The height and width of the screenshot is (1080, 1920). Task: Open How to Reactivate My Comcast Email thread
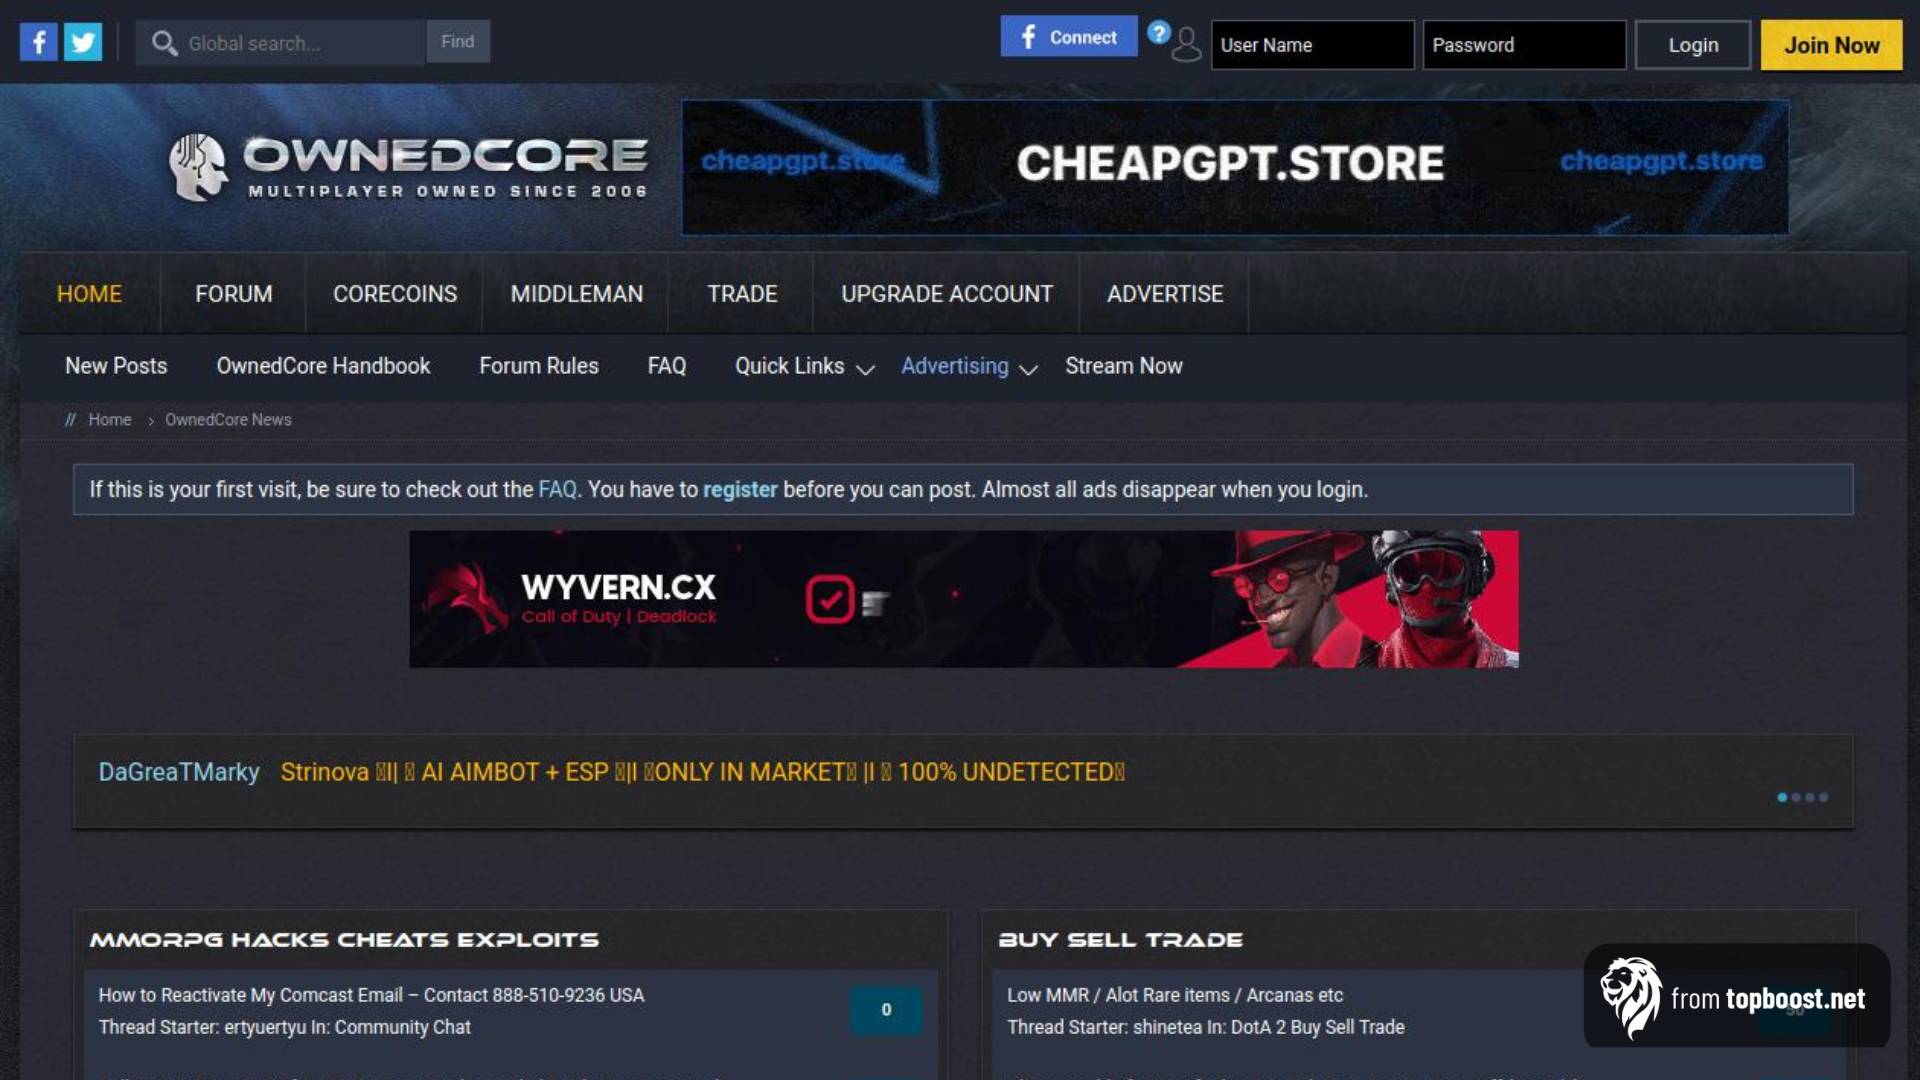pyautogui.click(x=371, y=995)
